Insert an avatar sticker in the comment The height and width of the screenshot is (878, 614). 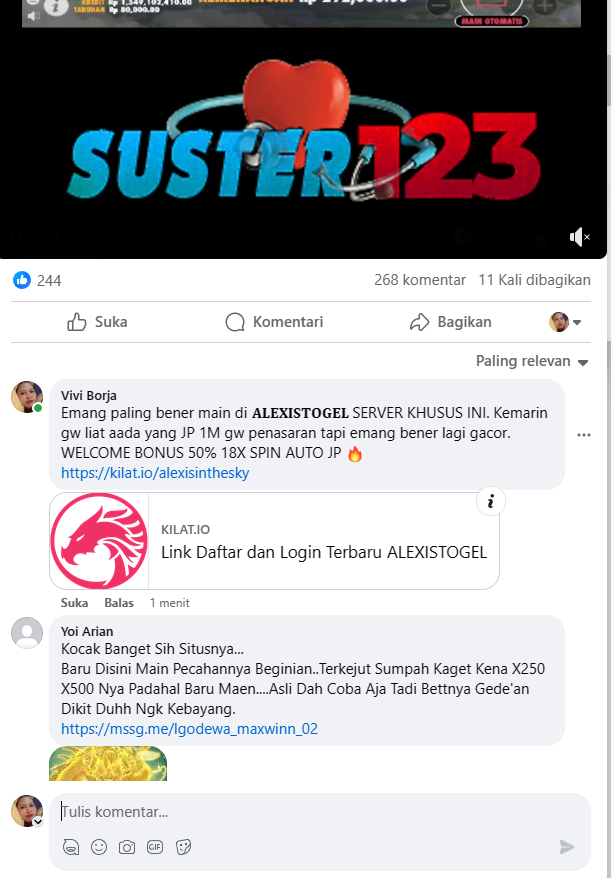pos(71,847)
